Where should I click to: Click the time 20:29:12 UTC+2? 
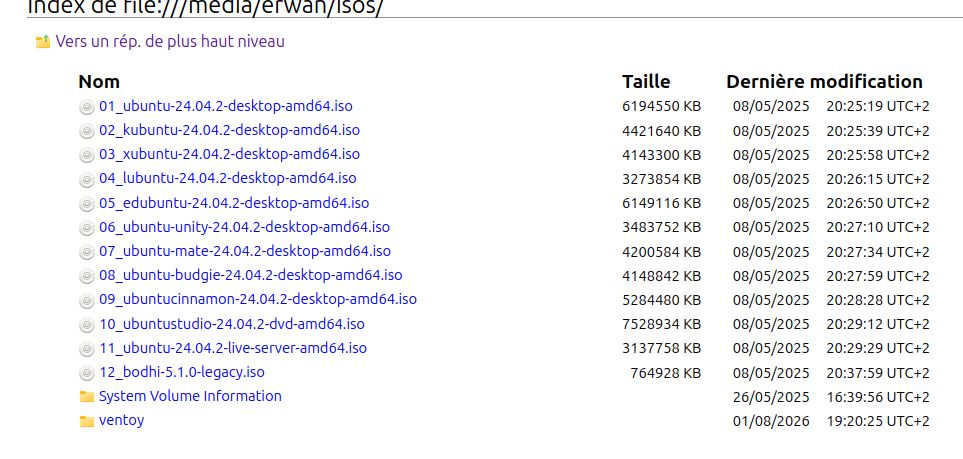coord(878,324)
